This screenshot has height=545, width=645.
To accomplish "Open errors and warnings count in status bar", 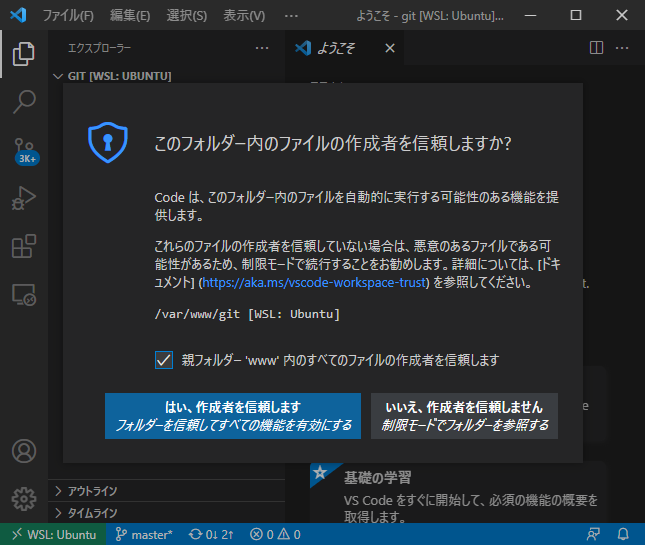I will 275,534.
